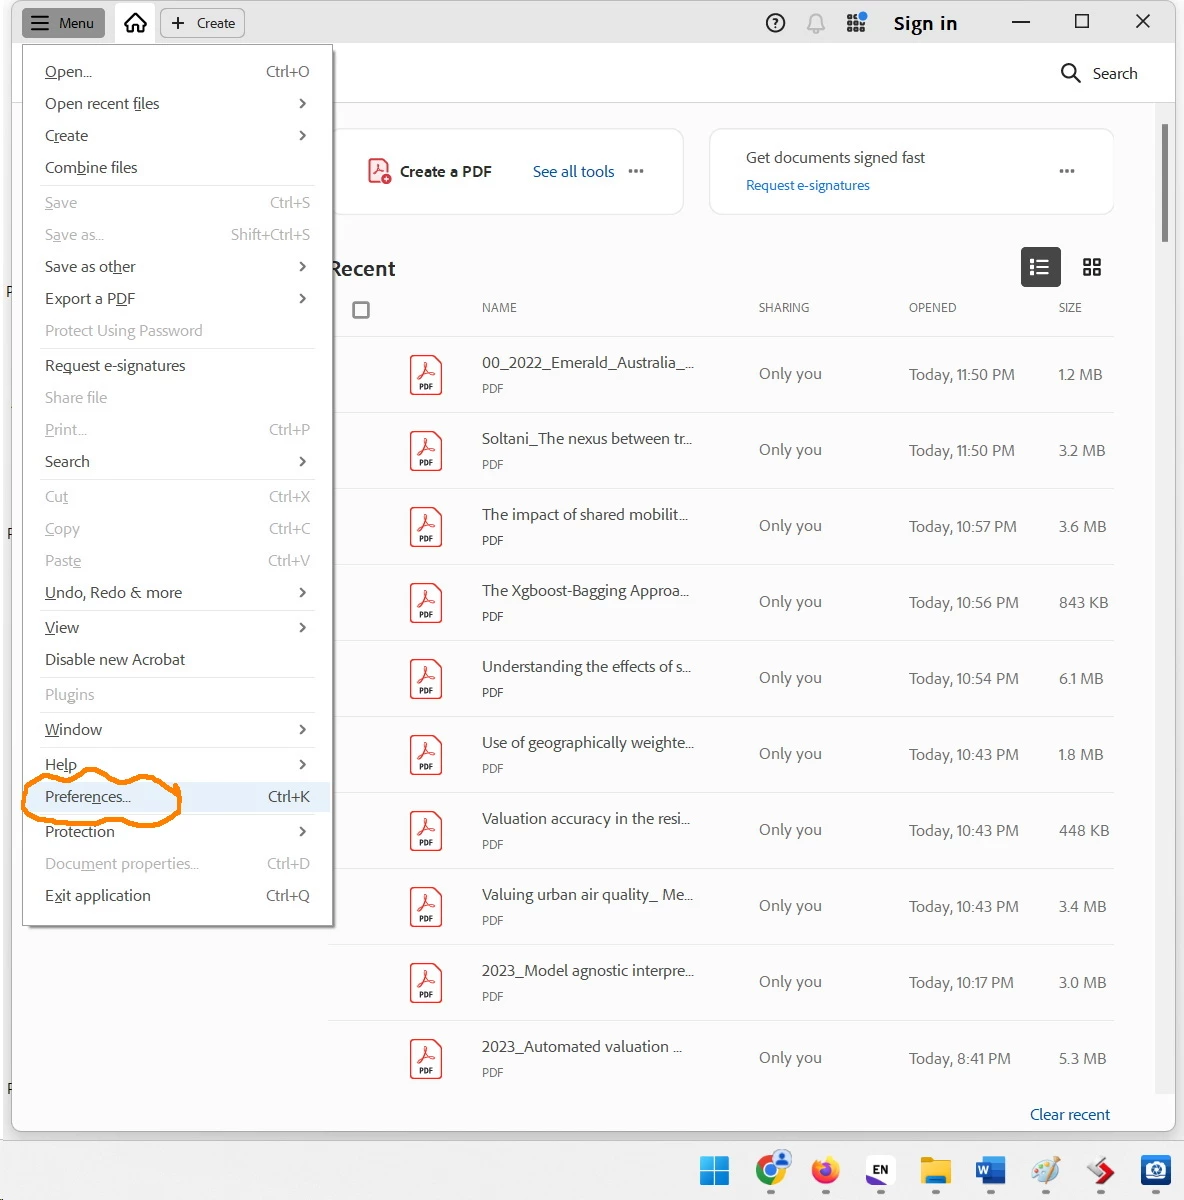The height and width of the screenshot is (1200, 1184).
Task: Open Firefox from the taskbar
Action: pyautogui.click(x=825, y=1170)
